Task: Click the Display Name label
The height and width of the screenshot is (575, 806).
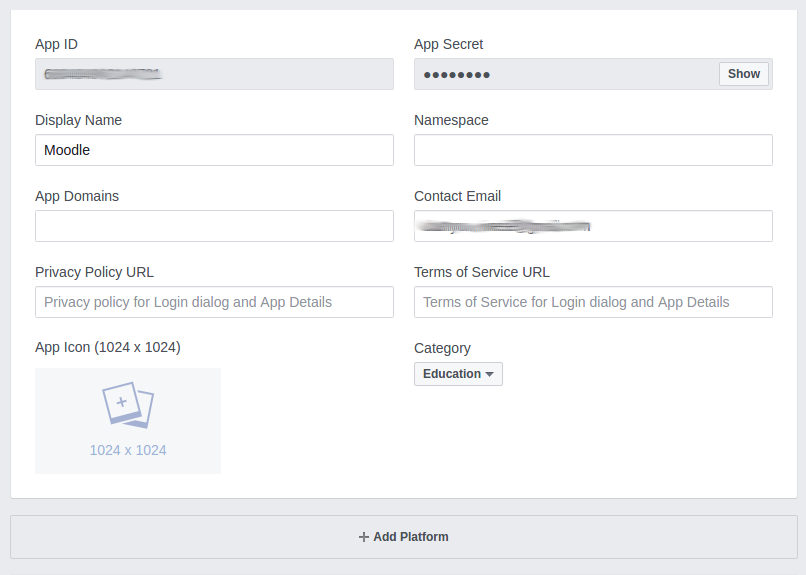Action: (x=78, y=120)
